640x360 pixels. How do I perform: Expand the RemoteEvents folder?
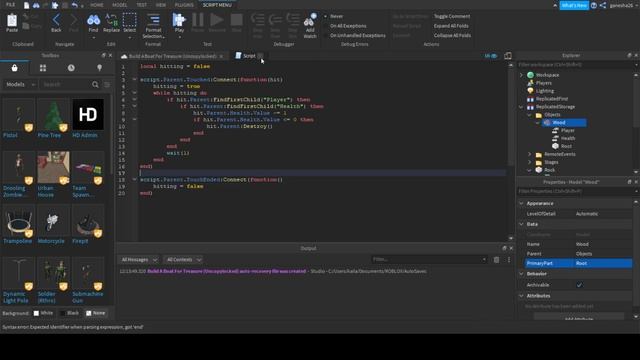coord(530,154)
